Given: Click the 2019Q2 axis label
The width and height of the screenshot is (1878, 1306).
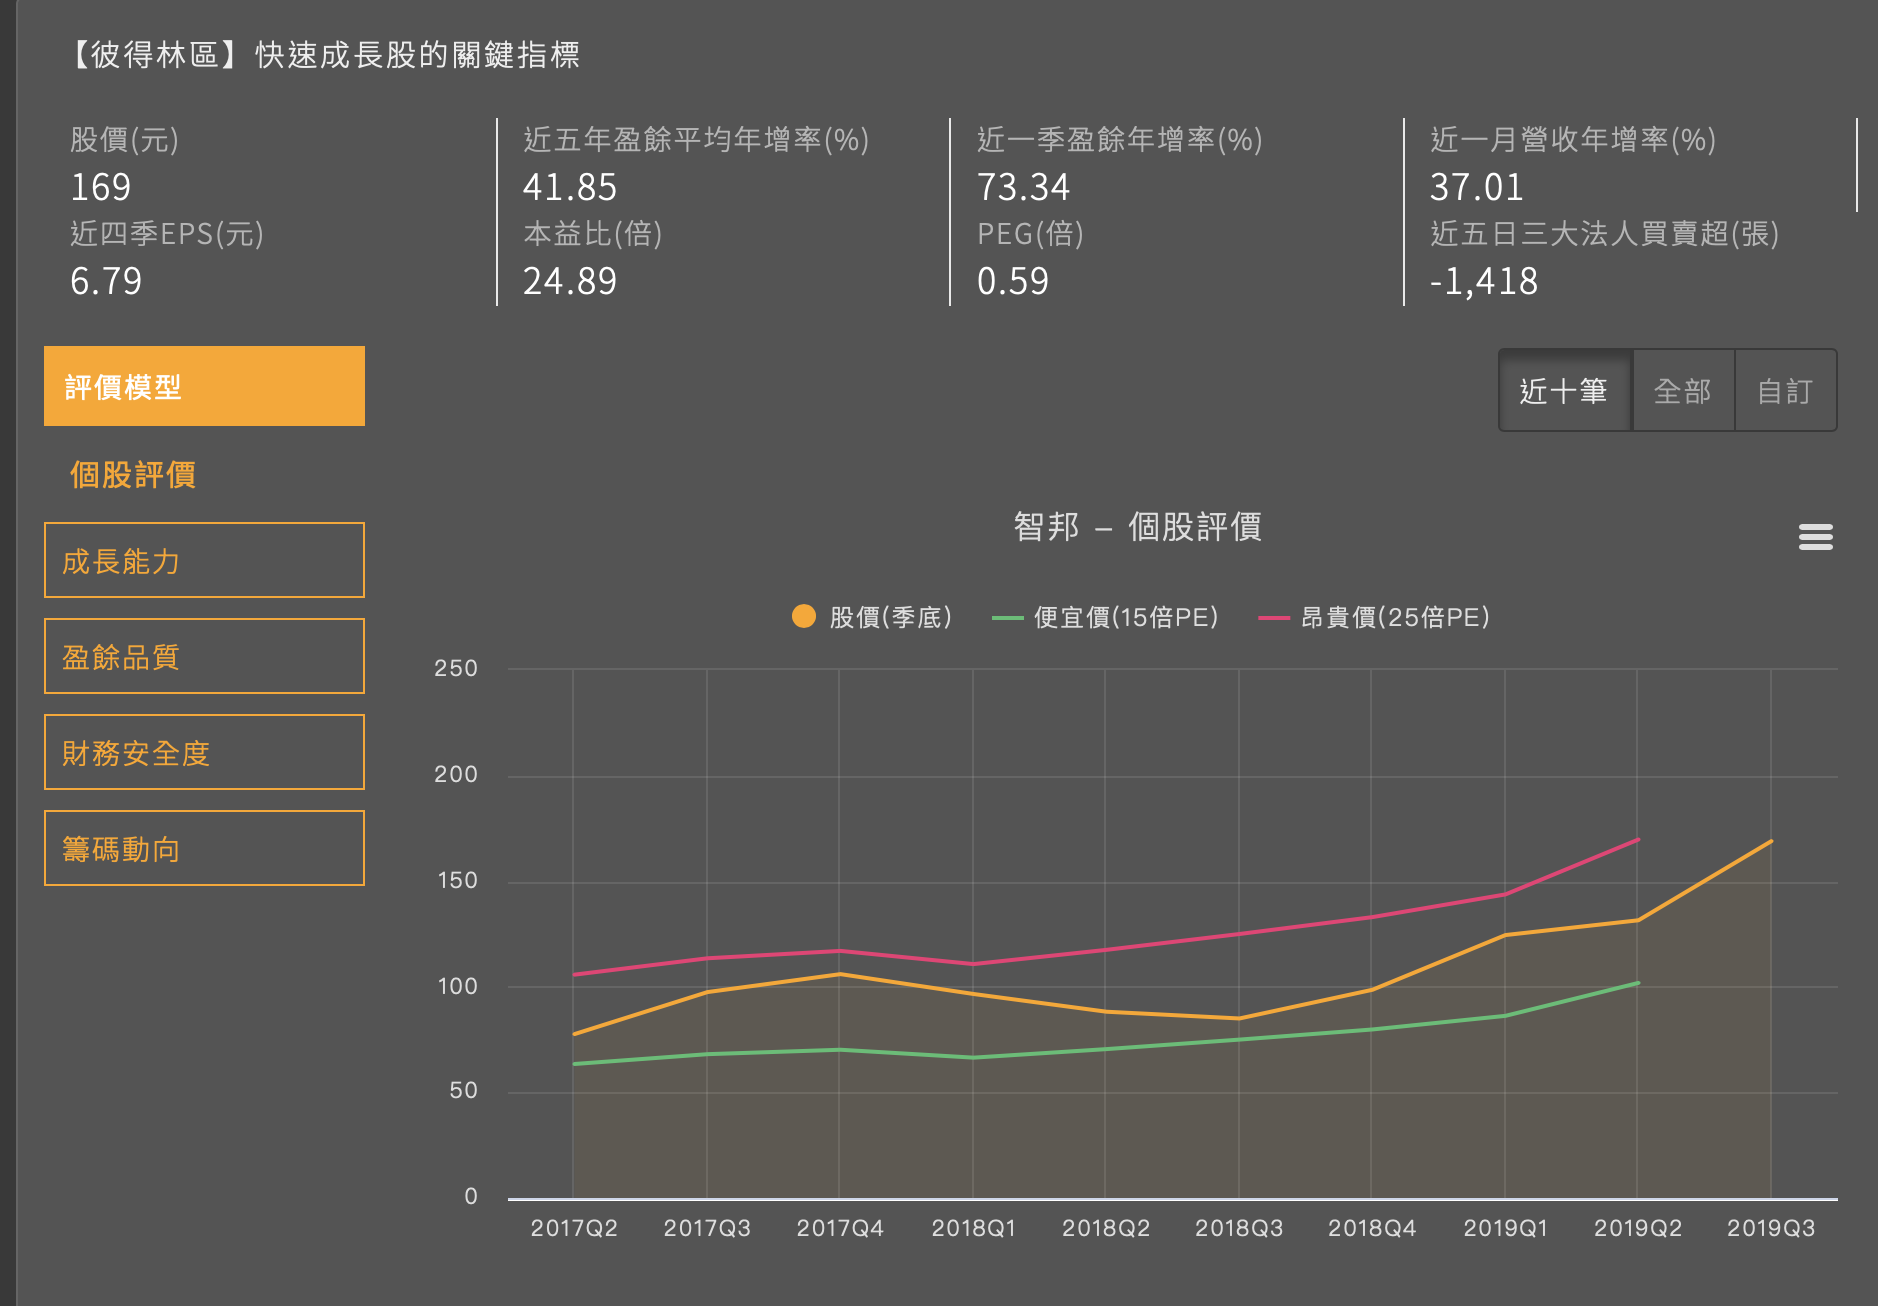Looking at the screenshot, I should coord(1638,1228).
